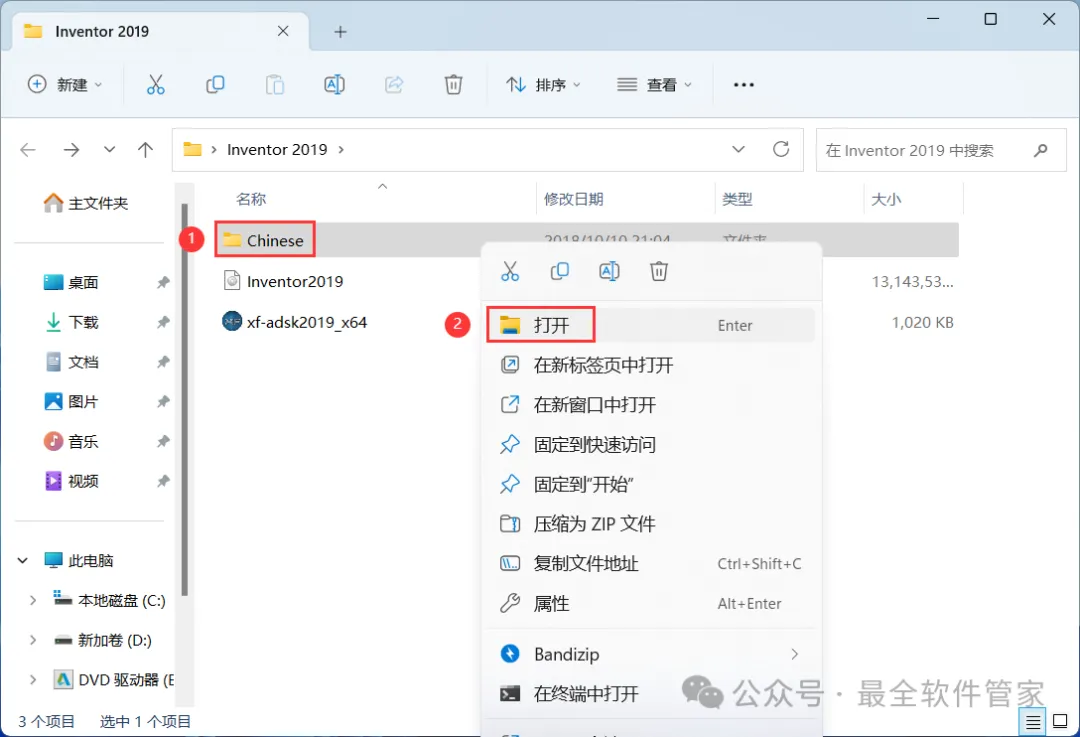Open the 新建 dropdown
The image size is (1080, 737).
coord(65,85)
